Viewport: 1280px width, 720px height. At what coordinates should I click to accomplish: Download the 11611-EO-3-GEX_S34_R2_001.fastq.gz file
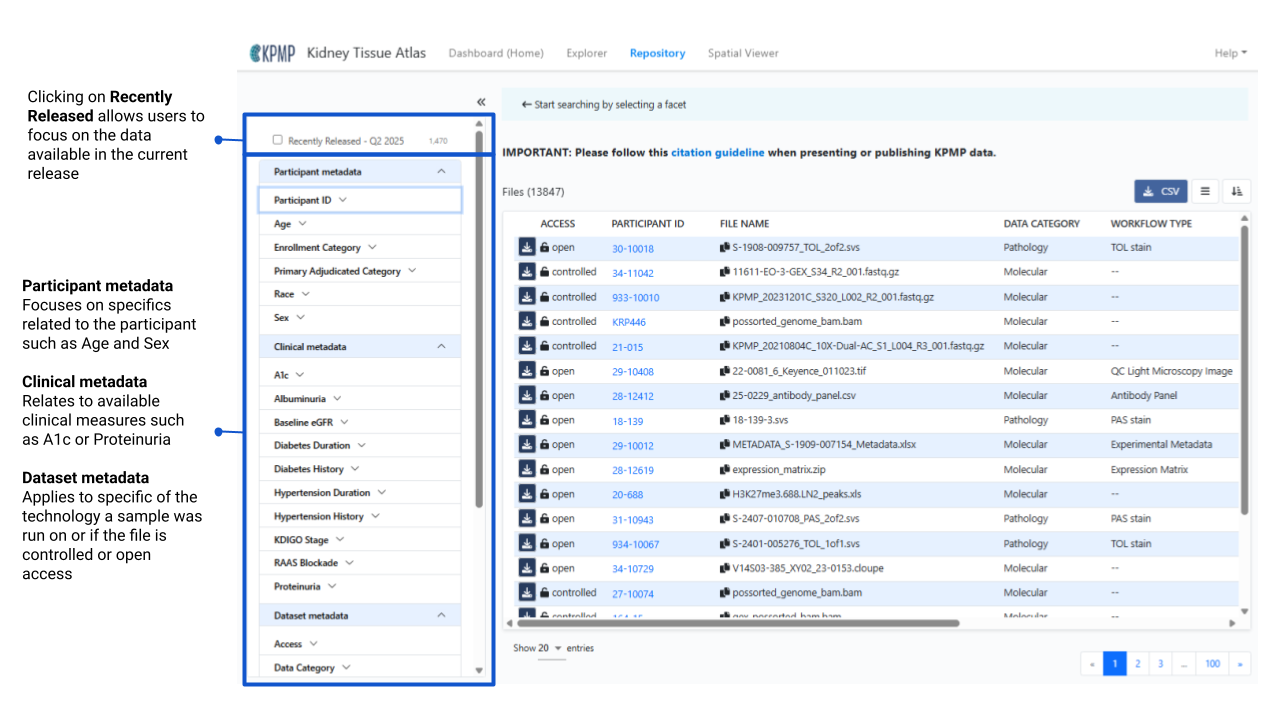(x=527, y=272)
